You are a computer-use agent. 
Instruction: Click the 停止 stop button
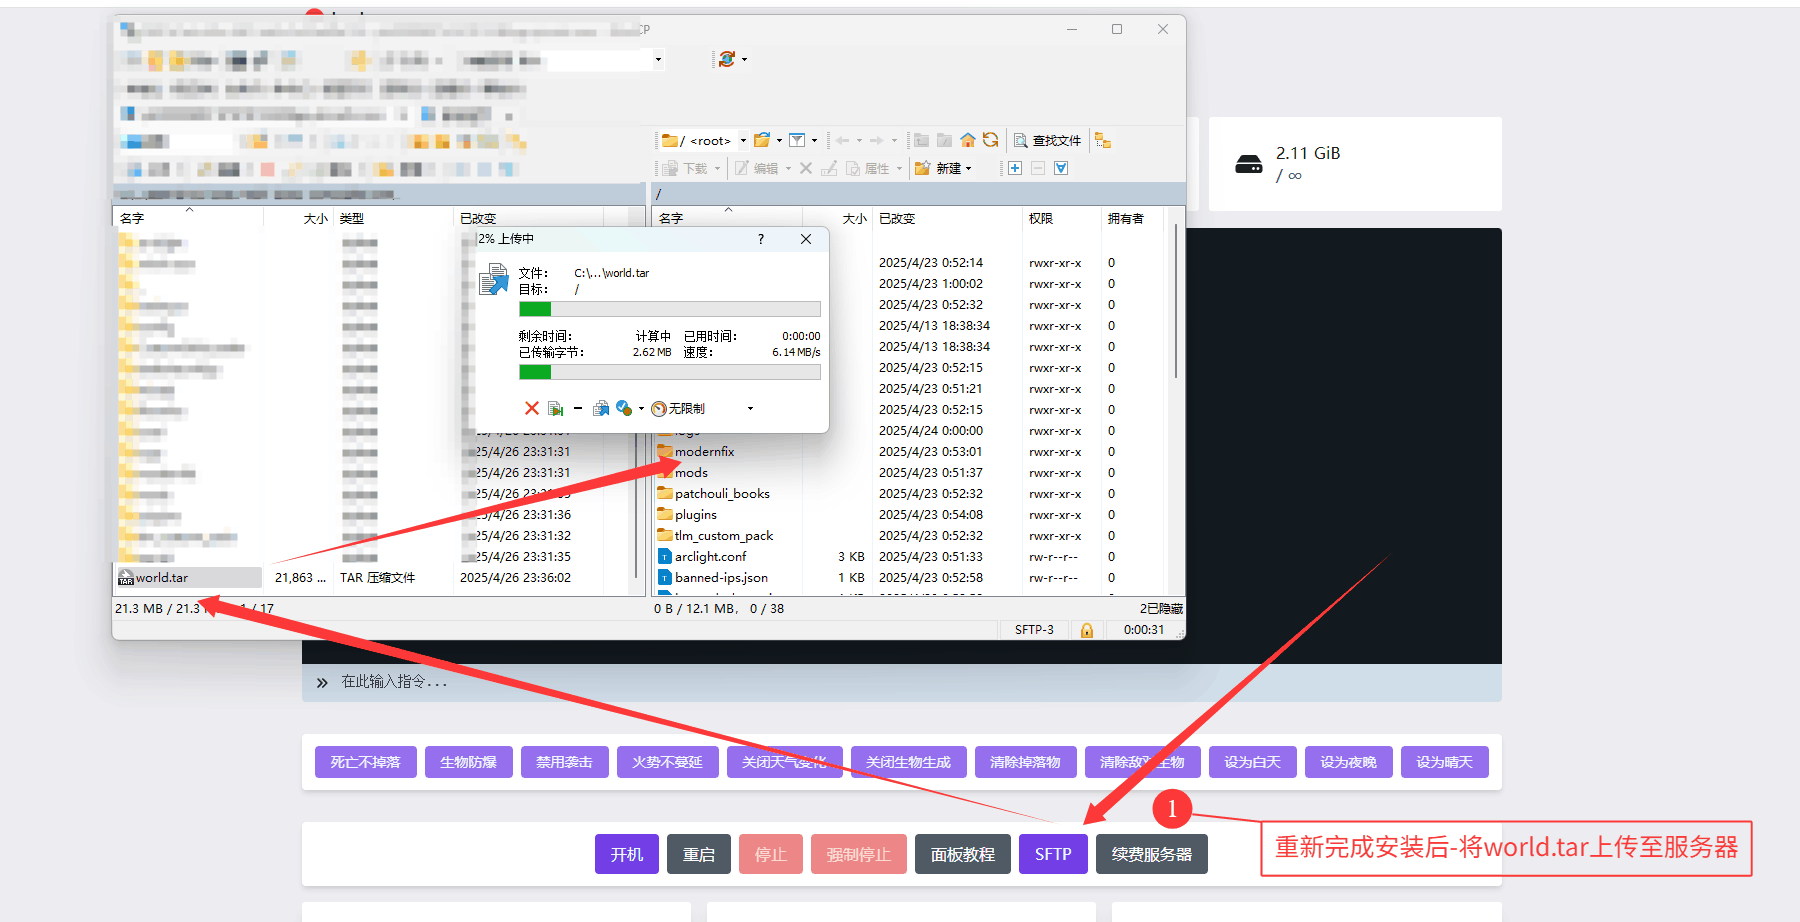pos(771,854)
